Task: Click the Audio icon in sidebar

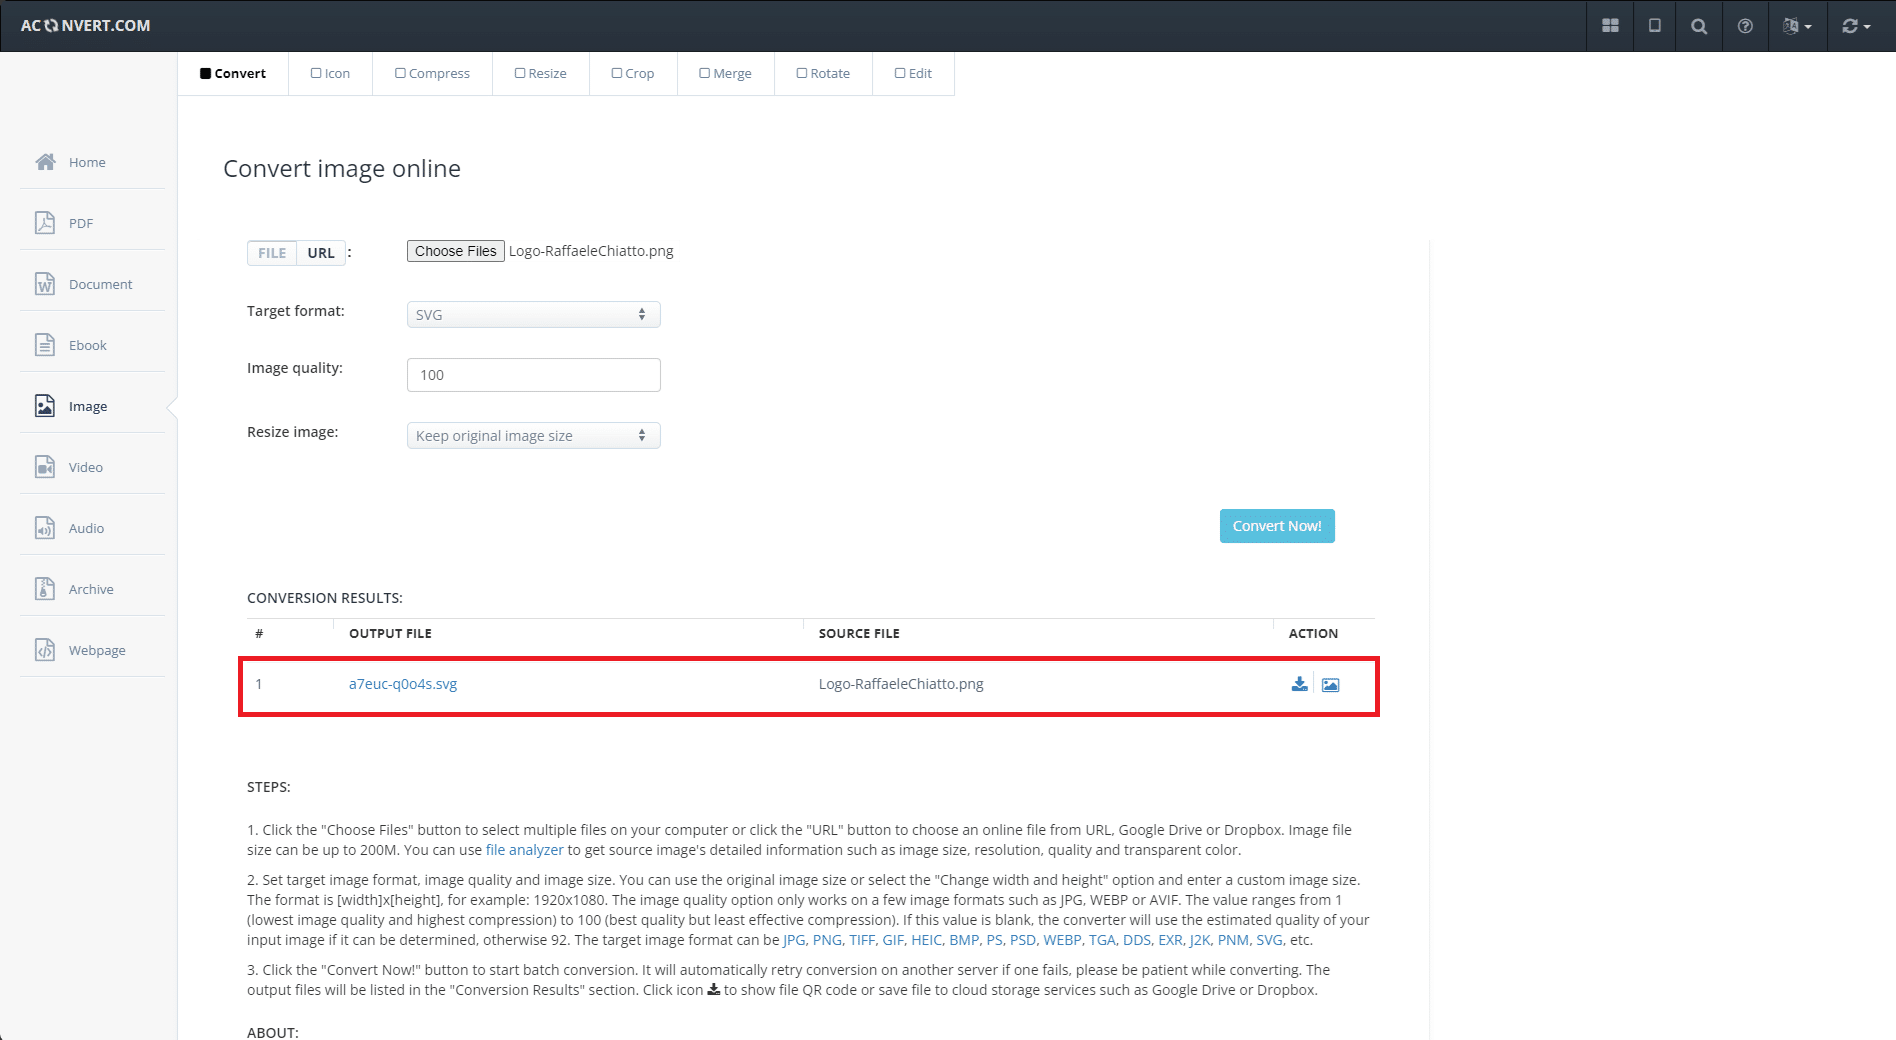Action: (45, 528)
